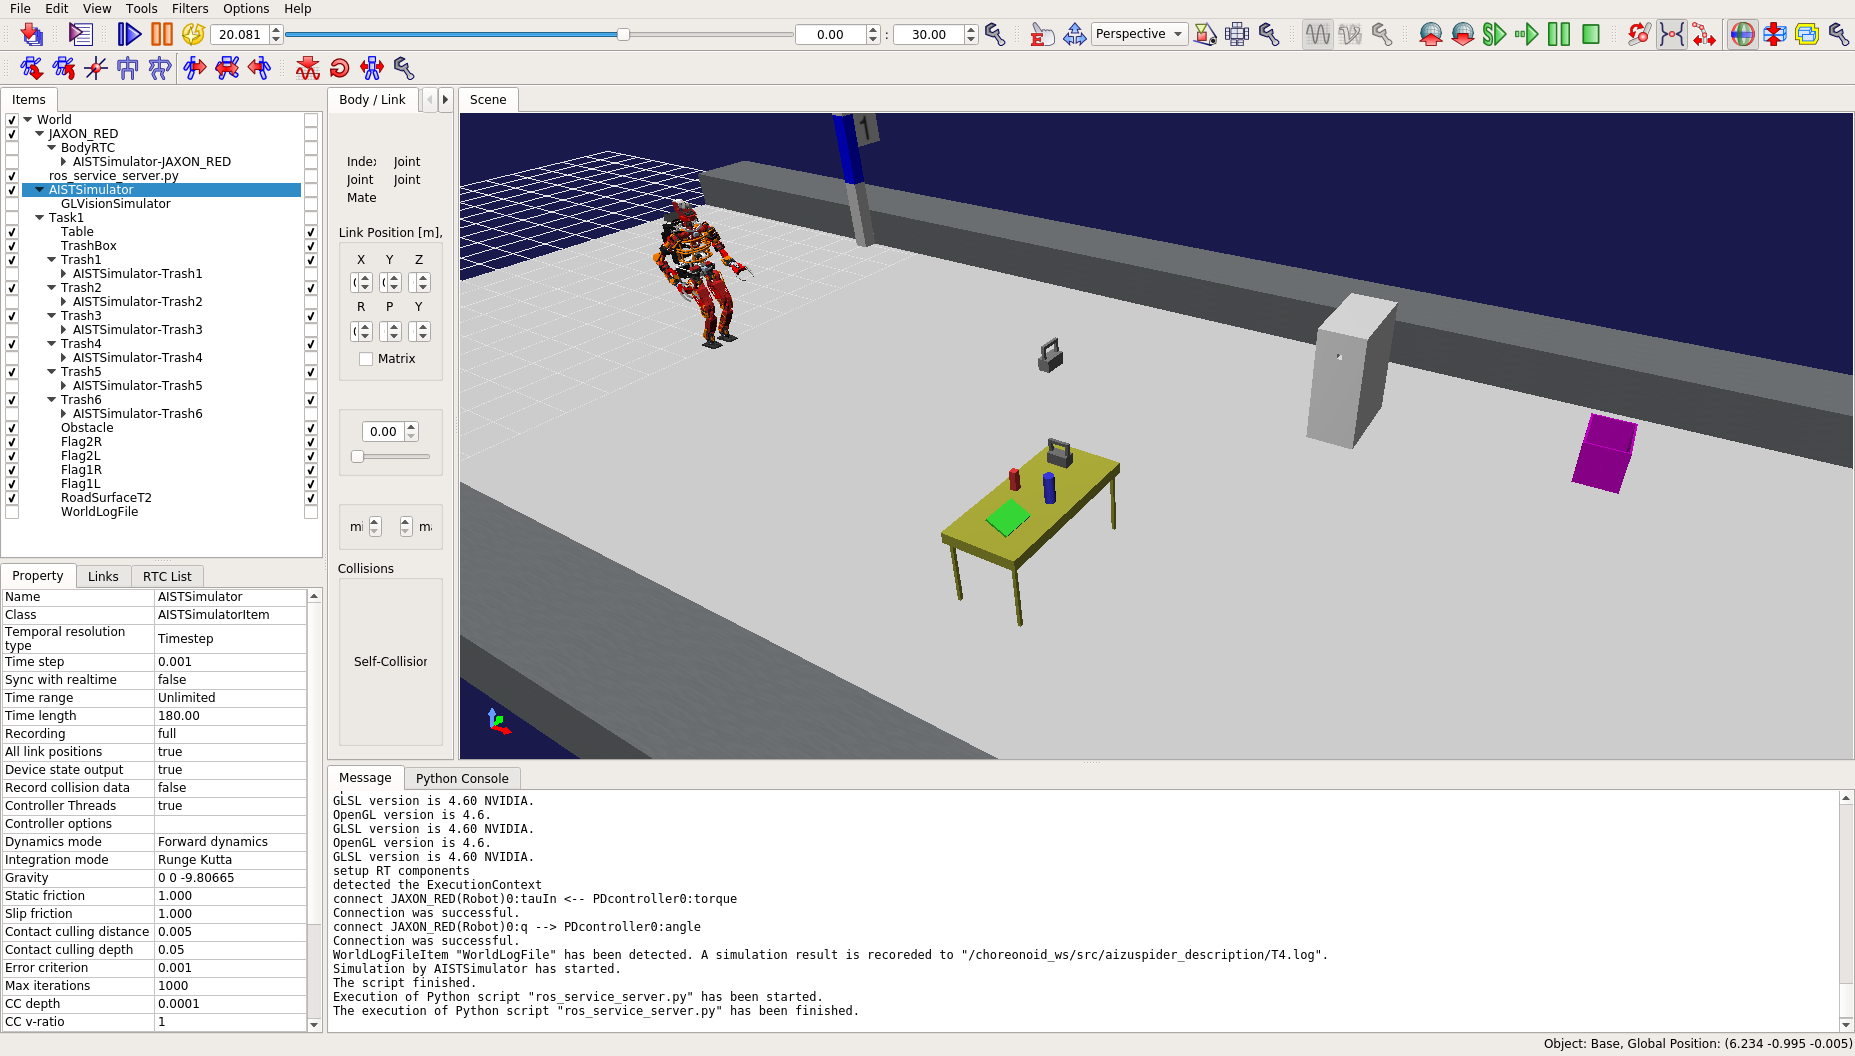Toggle the World item left checkbox
This screenshot has height=1056, width=1855.
[12, 120]
